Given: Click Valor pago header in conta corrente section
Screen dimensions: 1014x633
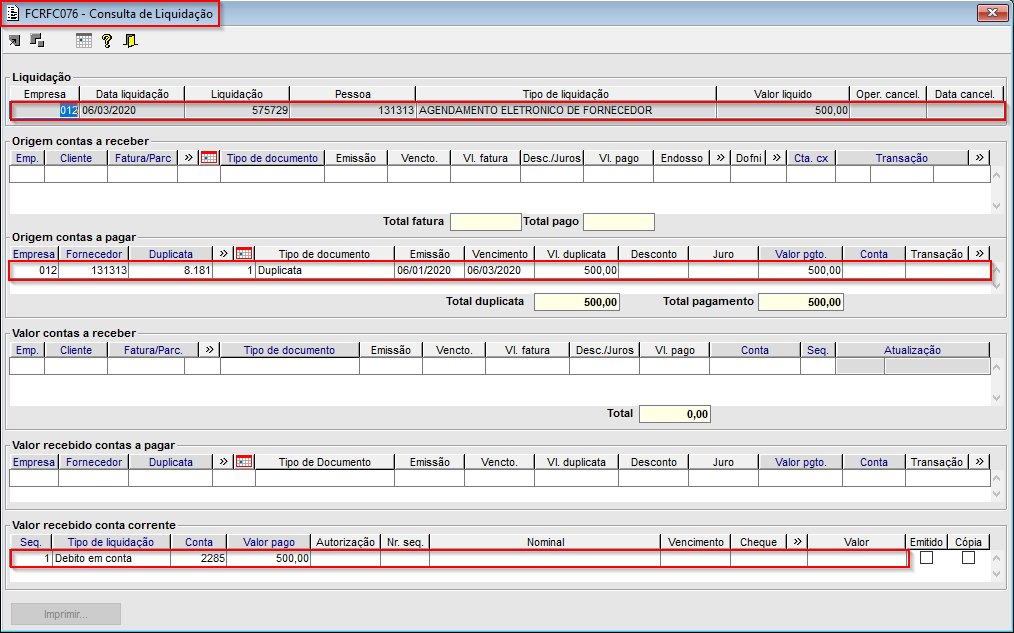Looking at the screenshot, I should click(x=269, y=542).
